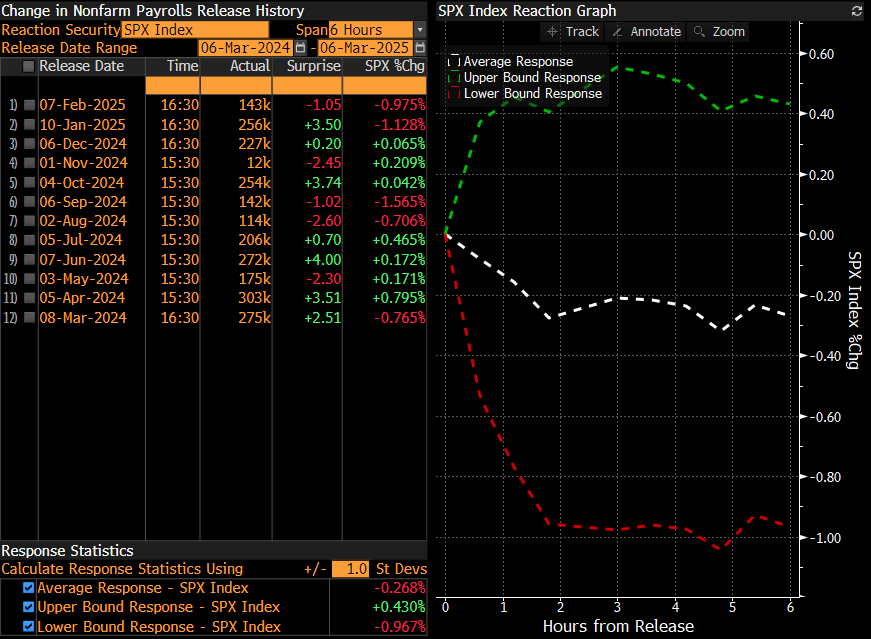Image resolution: width=871 pixels, height=639 pixels.
Task: Edit the 1.0 St Devs value field
Action: (350, 569)
